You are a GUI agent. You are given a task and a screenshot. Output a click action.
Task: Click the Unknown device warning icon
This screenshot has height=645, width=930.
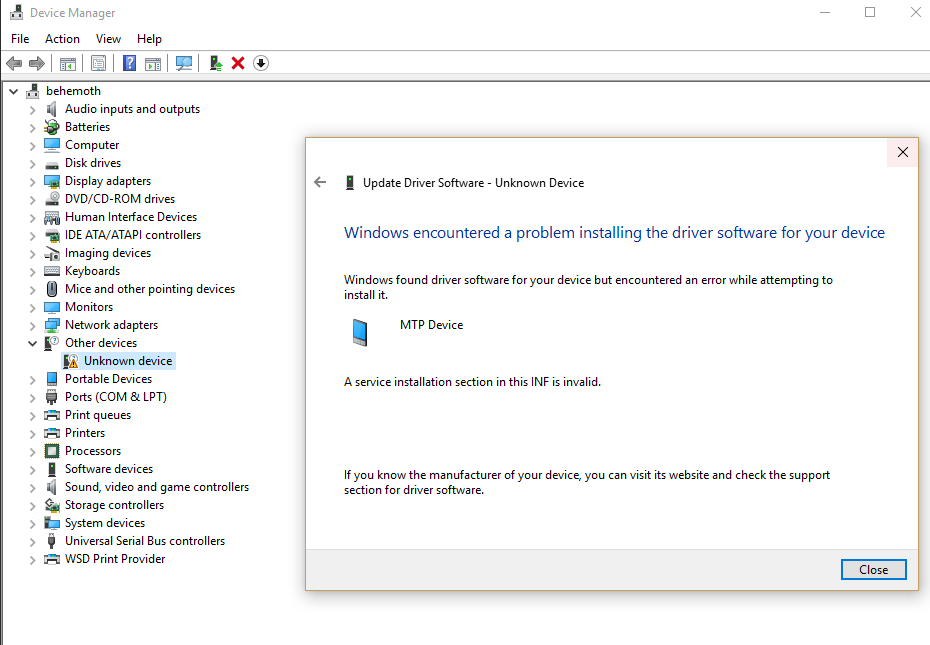71,361
